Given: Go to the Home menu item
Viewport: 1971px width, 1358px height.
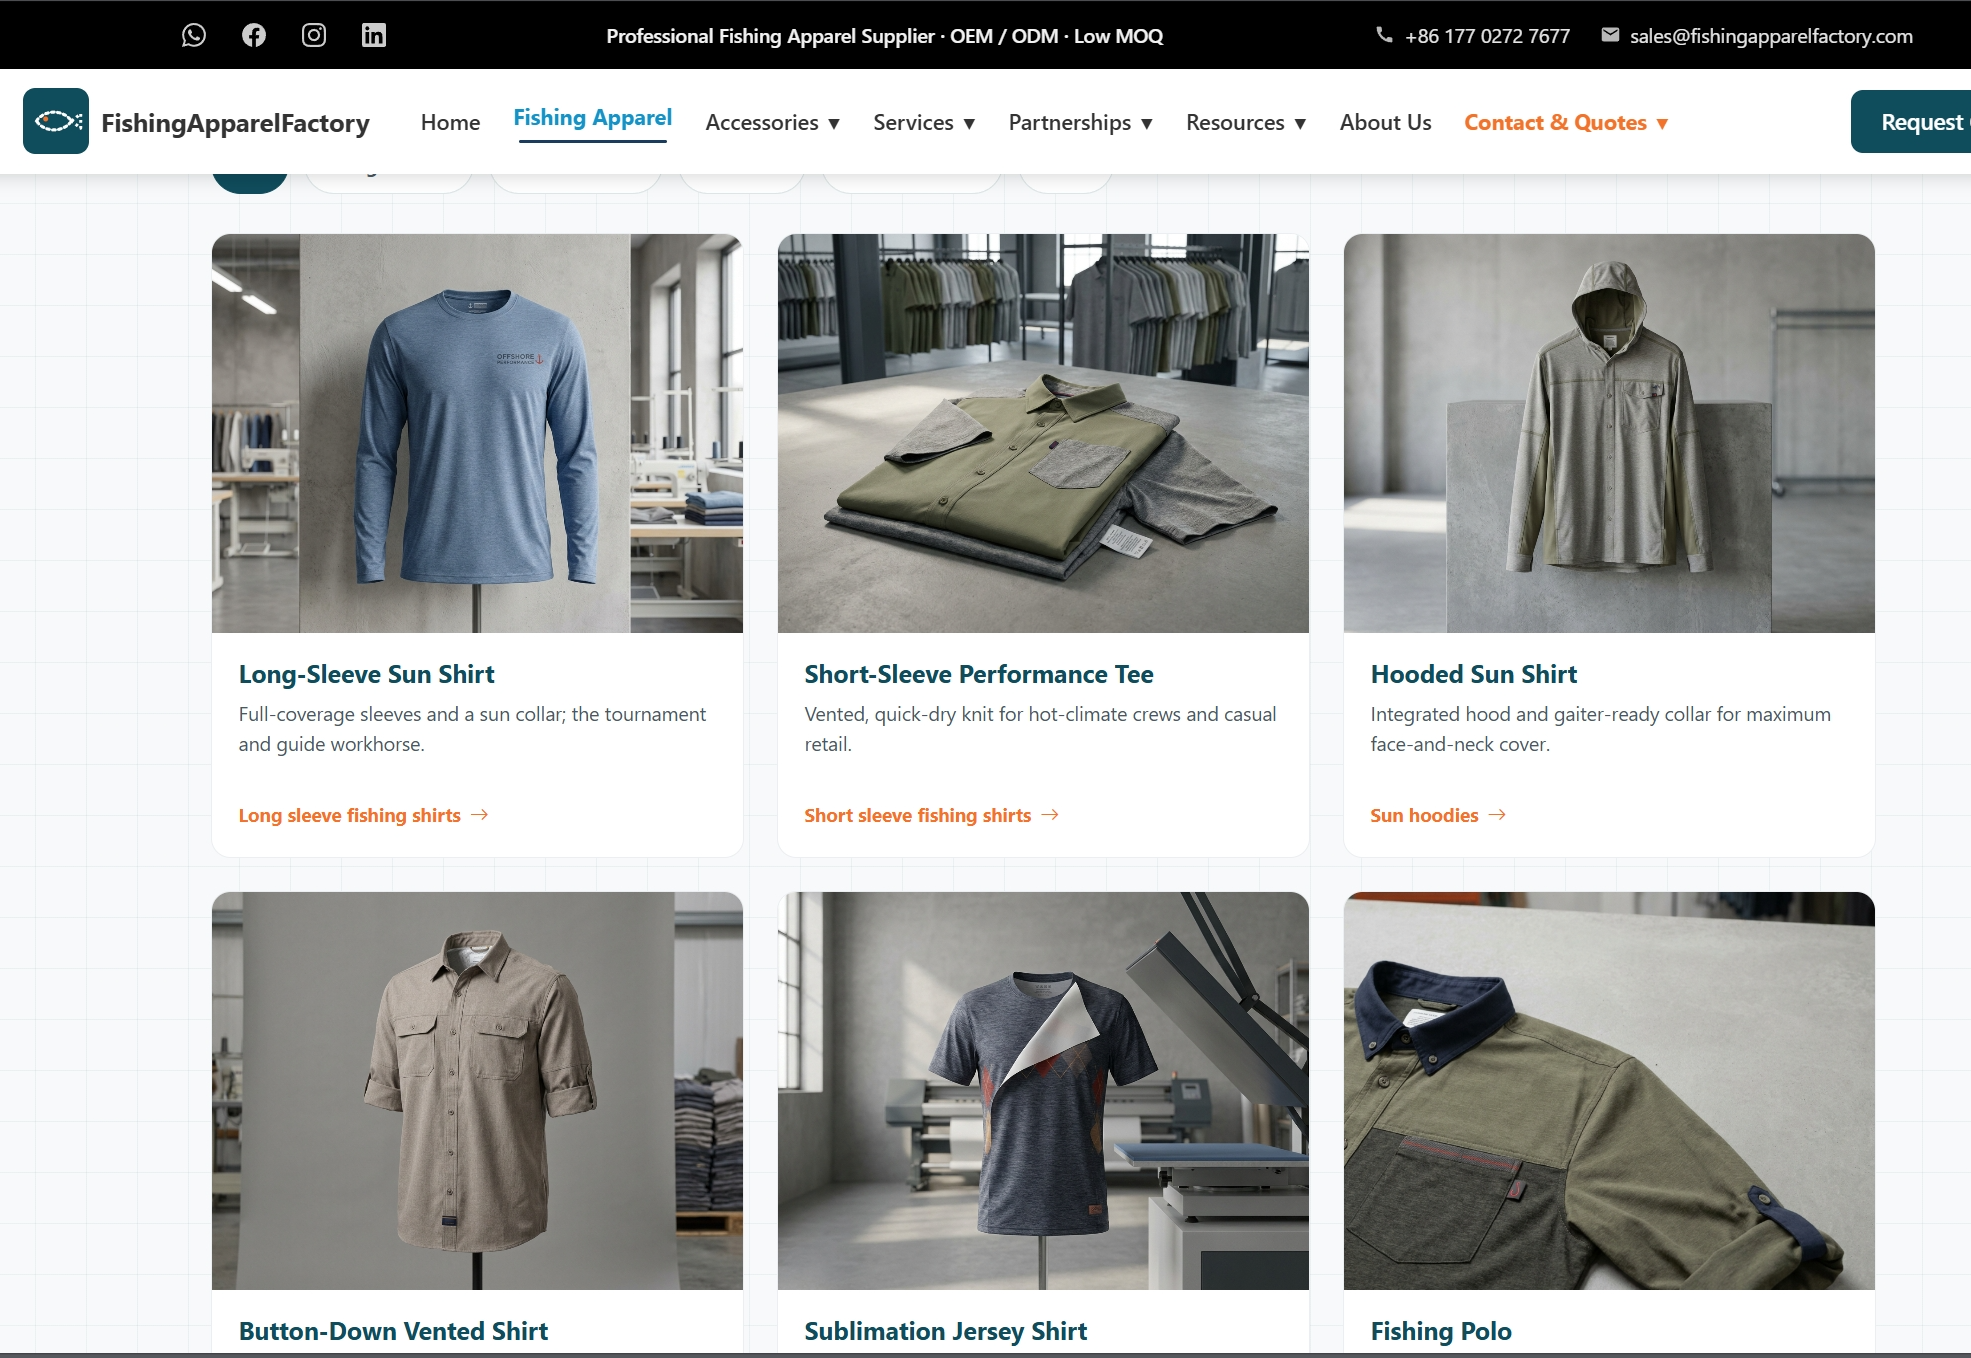Looking at the screenshot, I should coord(451,122).
